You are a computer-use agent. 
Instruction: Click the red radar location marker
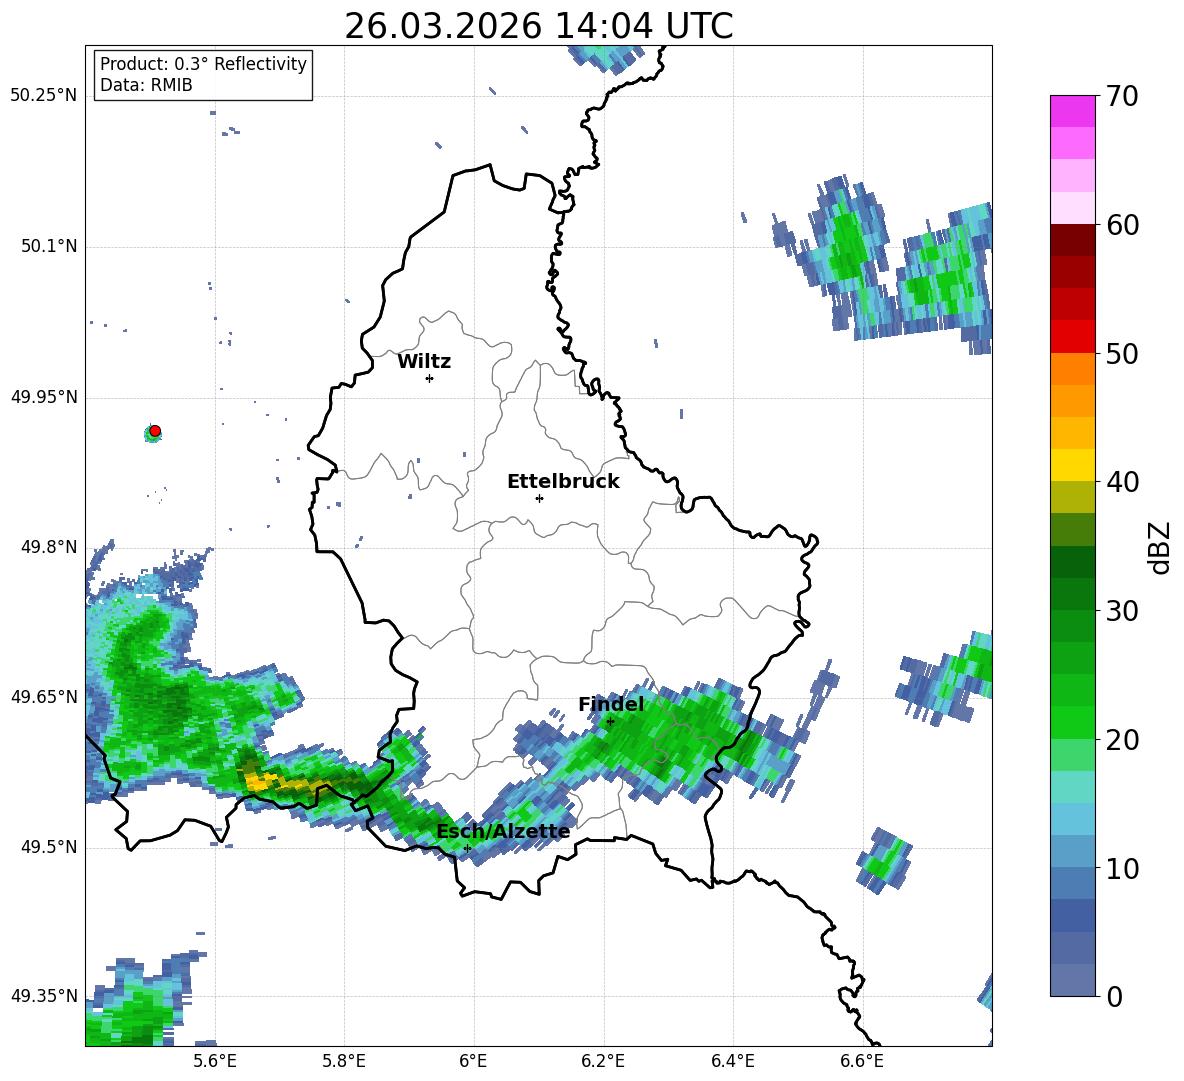155,431
